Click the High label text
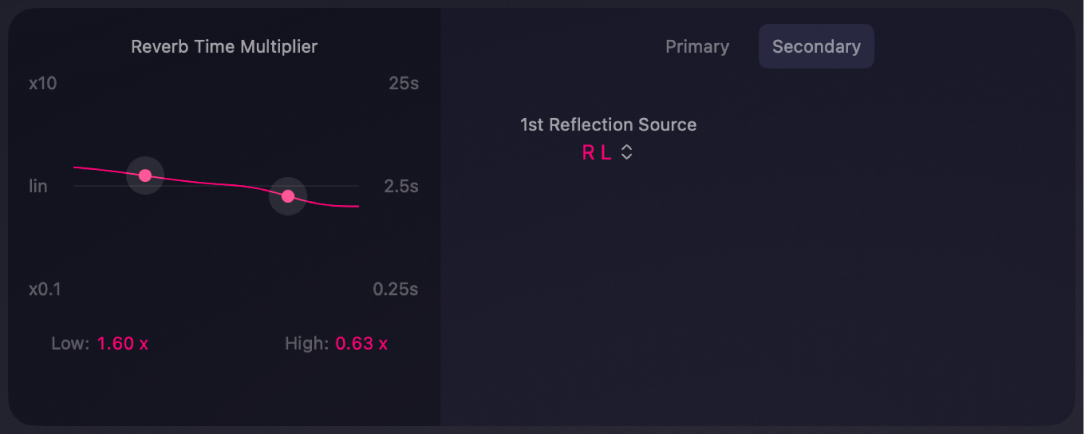Viewport: 1086px width, 436px height. click(x=306, y=344)
